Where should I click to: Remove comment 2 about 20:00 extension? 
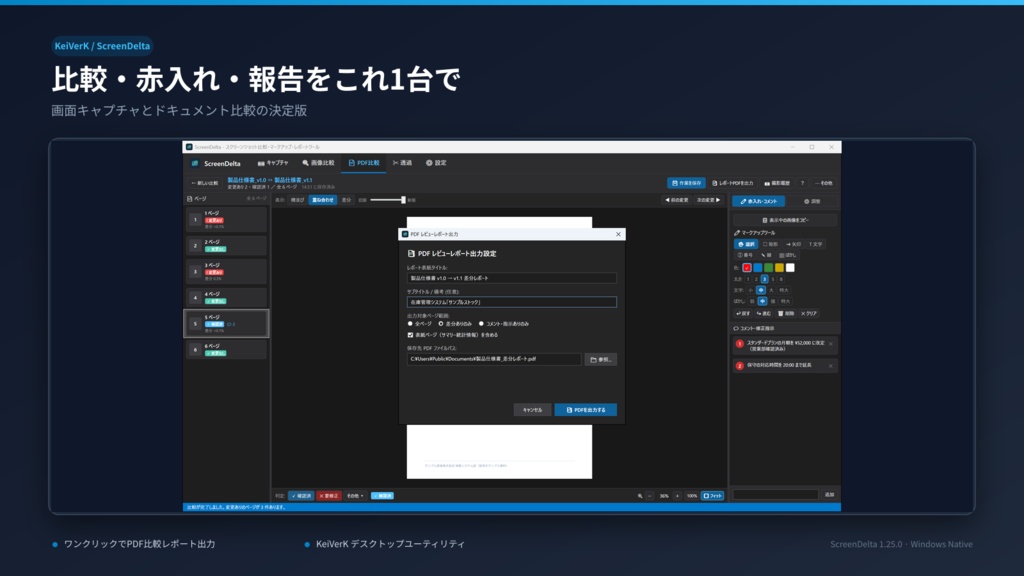831,366
